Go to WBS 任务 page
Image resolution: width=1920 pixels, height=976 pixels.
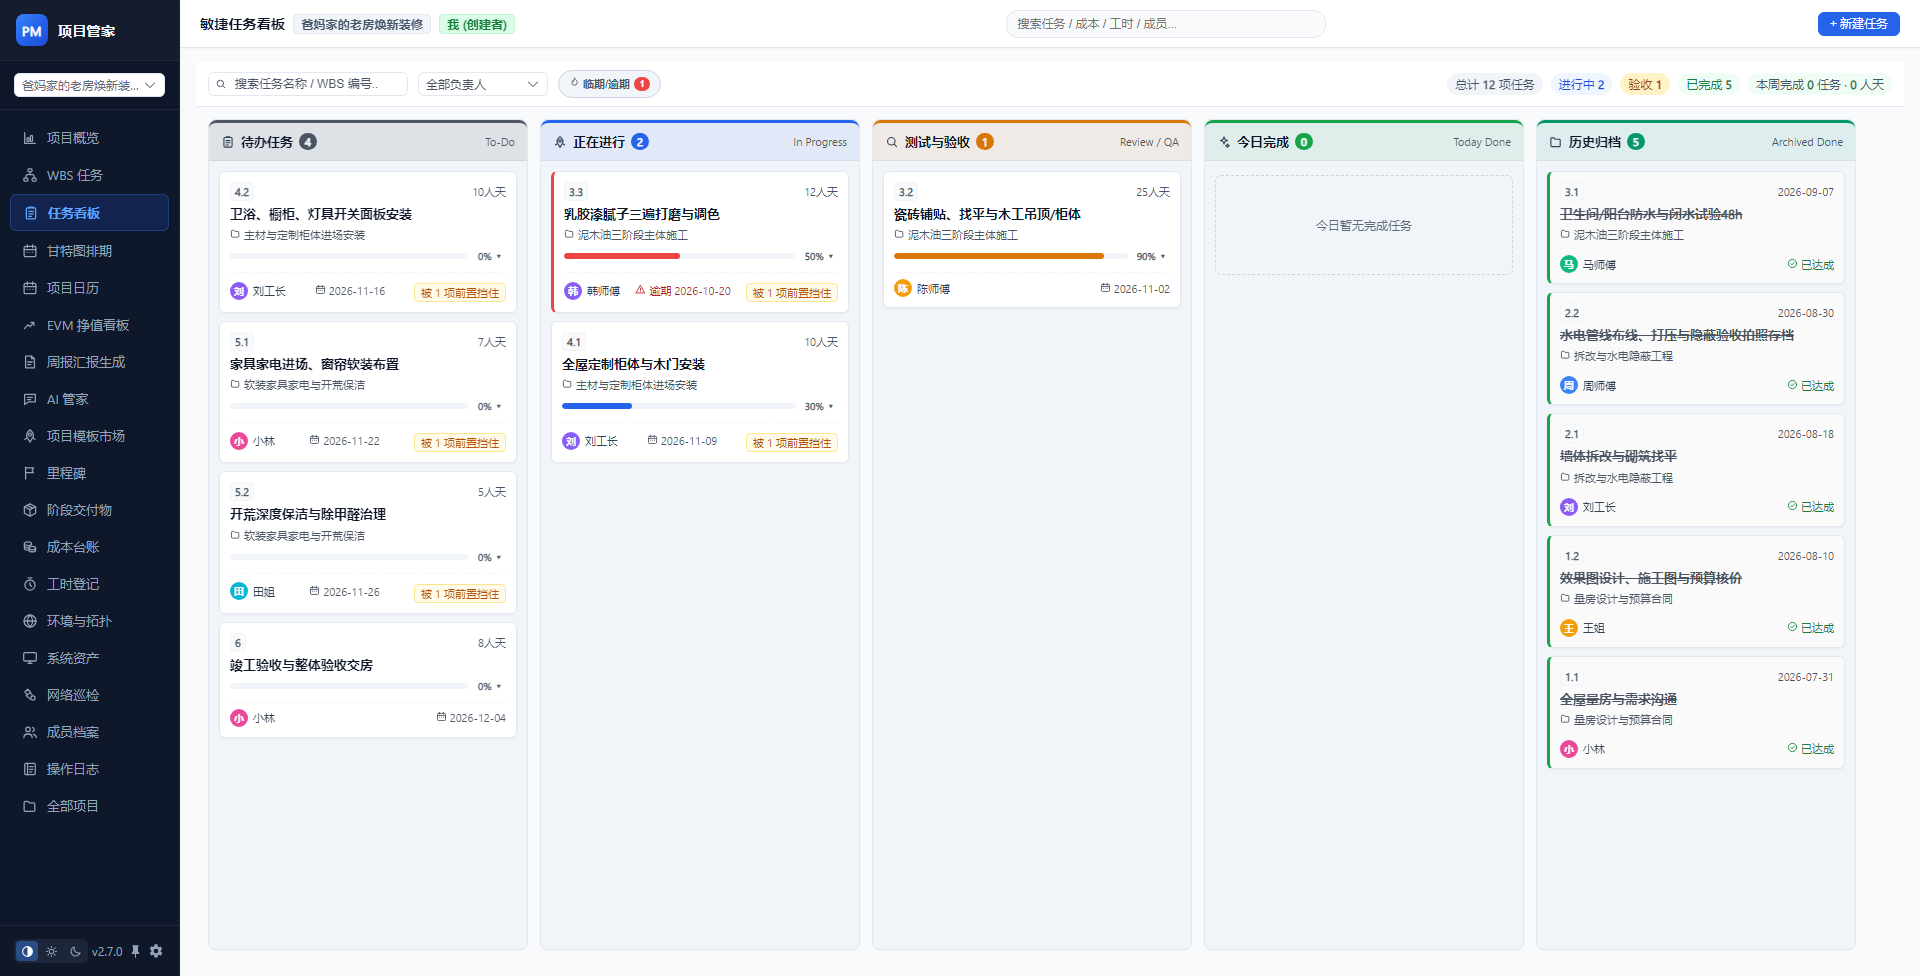tap(89, 175)
